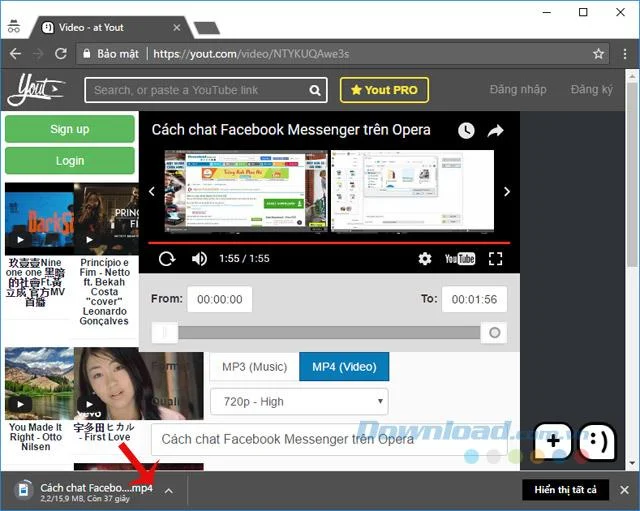Open the Watch Later clock icon

point(466,130)
